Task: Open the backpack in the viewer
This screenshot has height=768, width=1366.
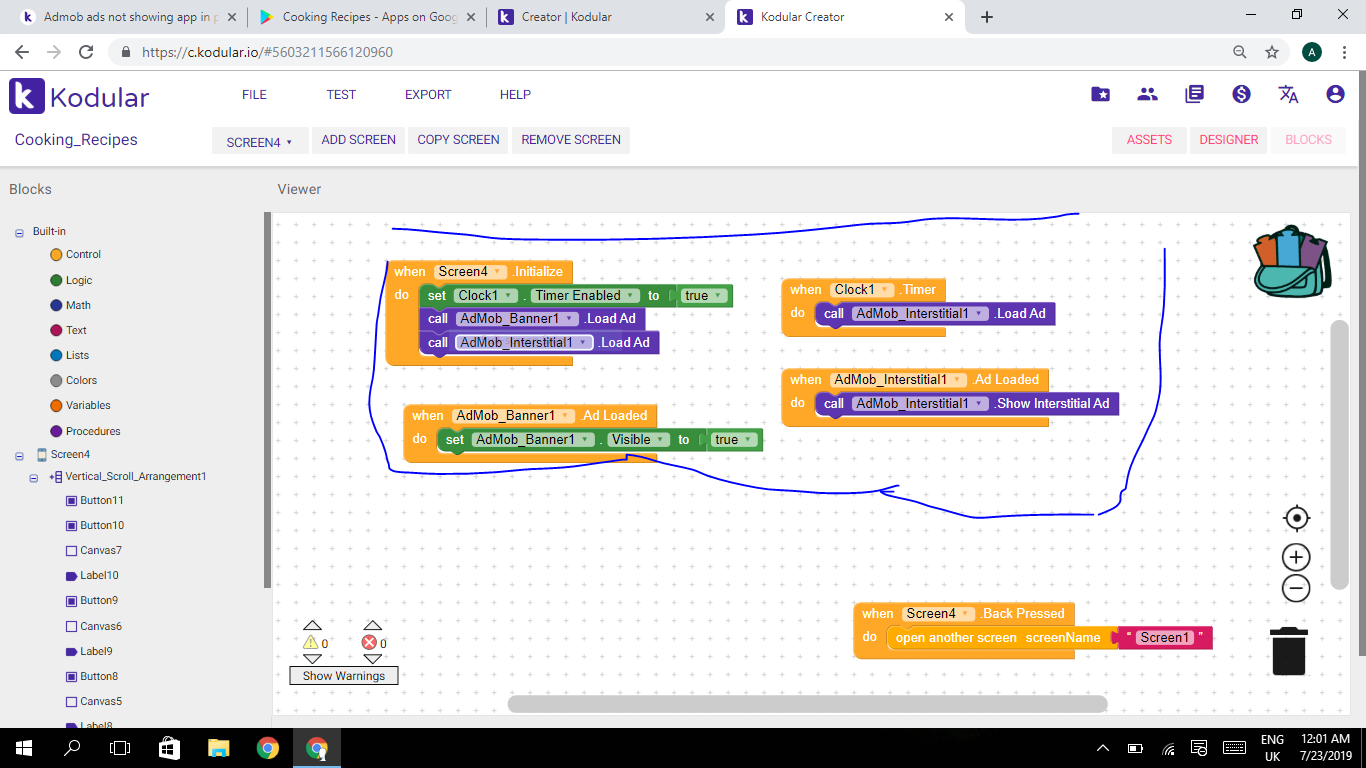Action: click(x=1292, y=262)
